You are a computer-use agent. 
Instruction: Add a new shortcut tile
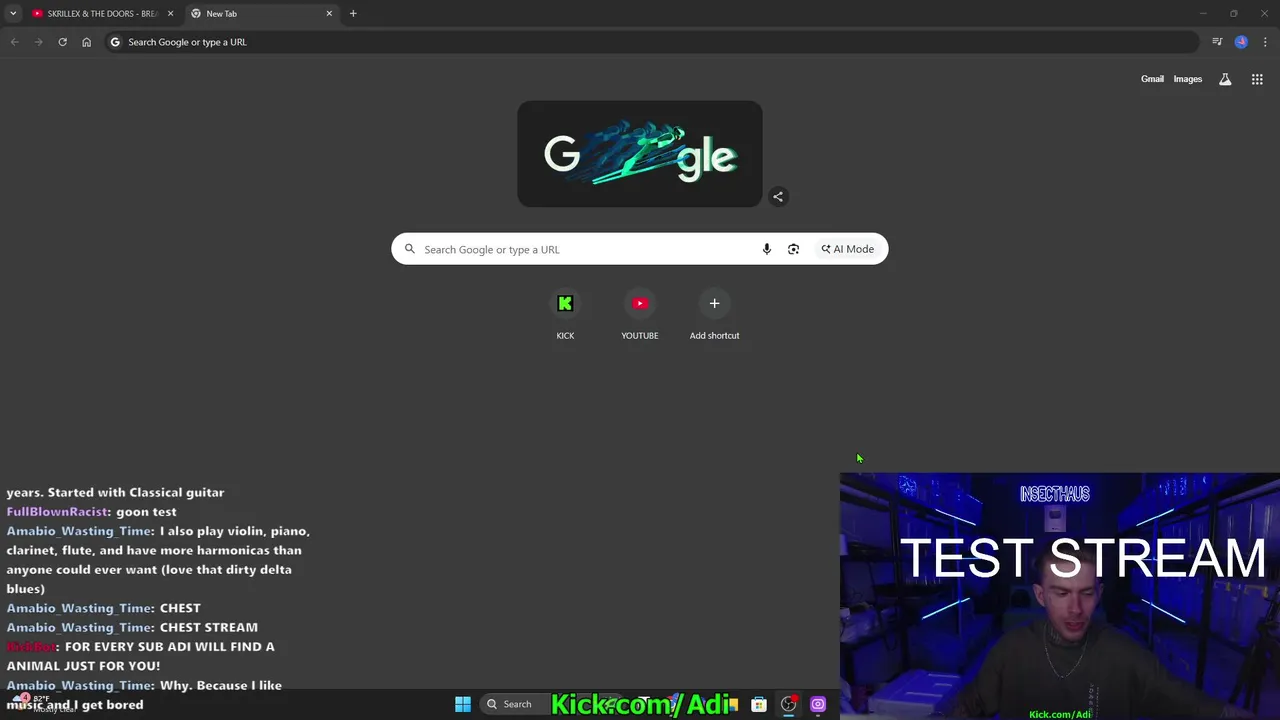pyautogui.click(x=714, y=315)
